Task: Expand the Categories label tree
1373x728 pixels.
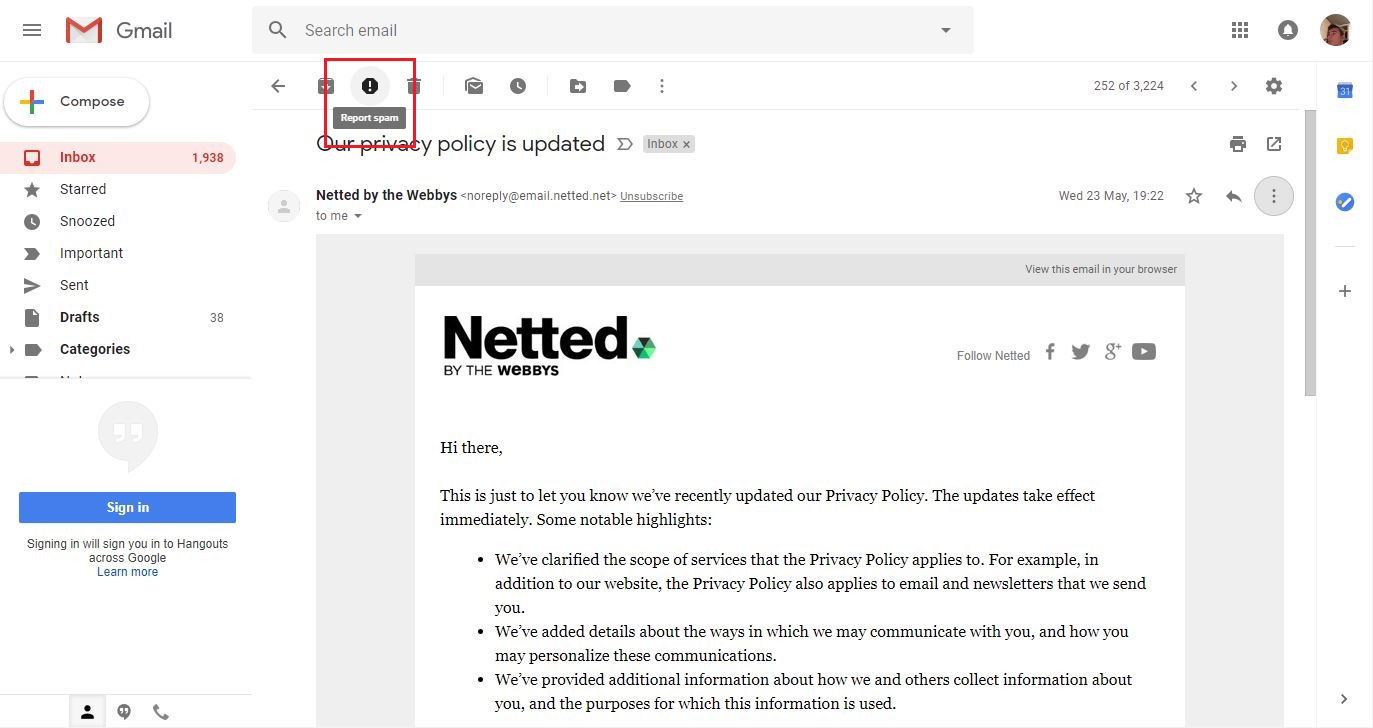Action: coord(12,349)
